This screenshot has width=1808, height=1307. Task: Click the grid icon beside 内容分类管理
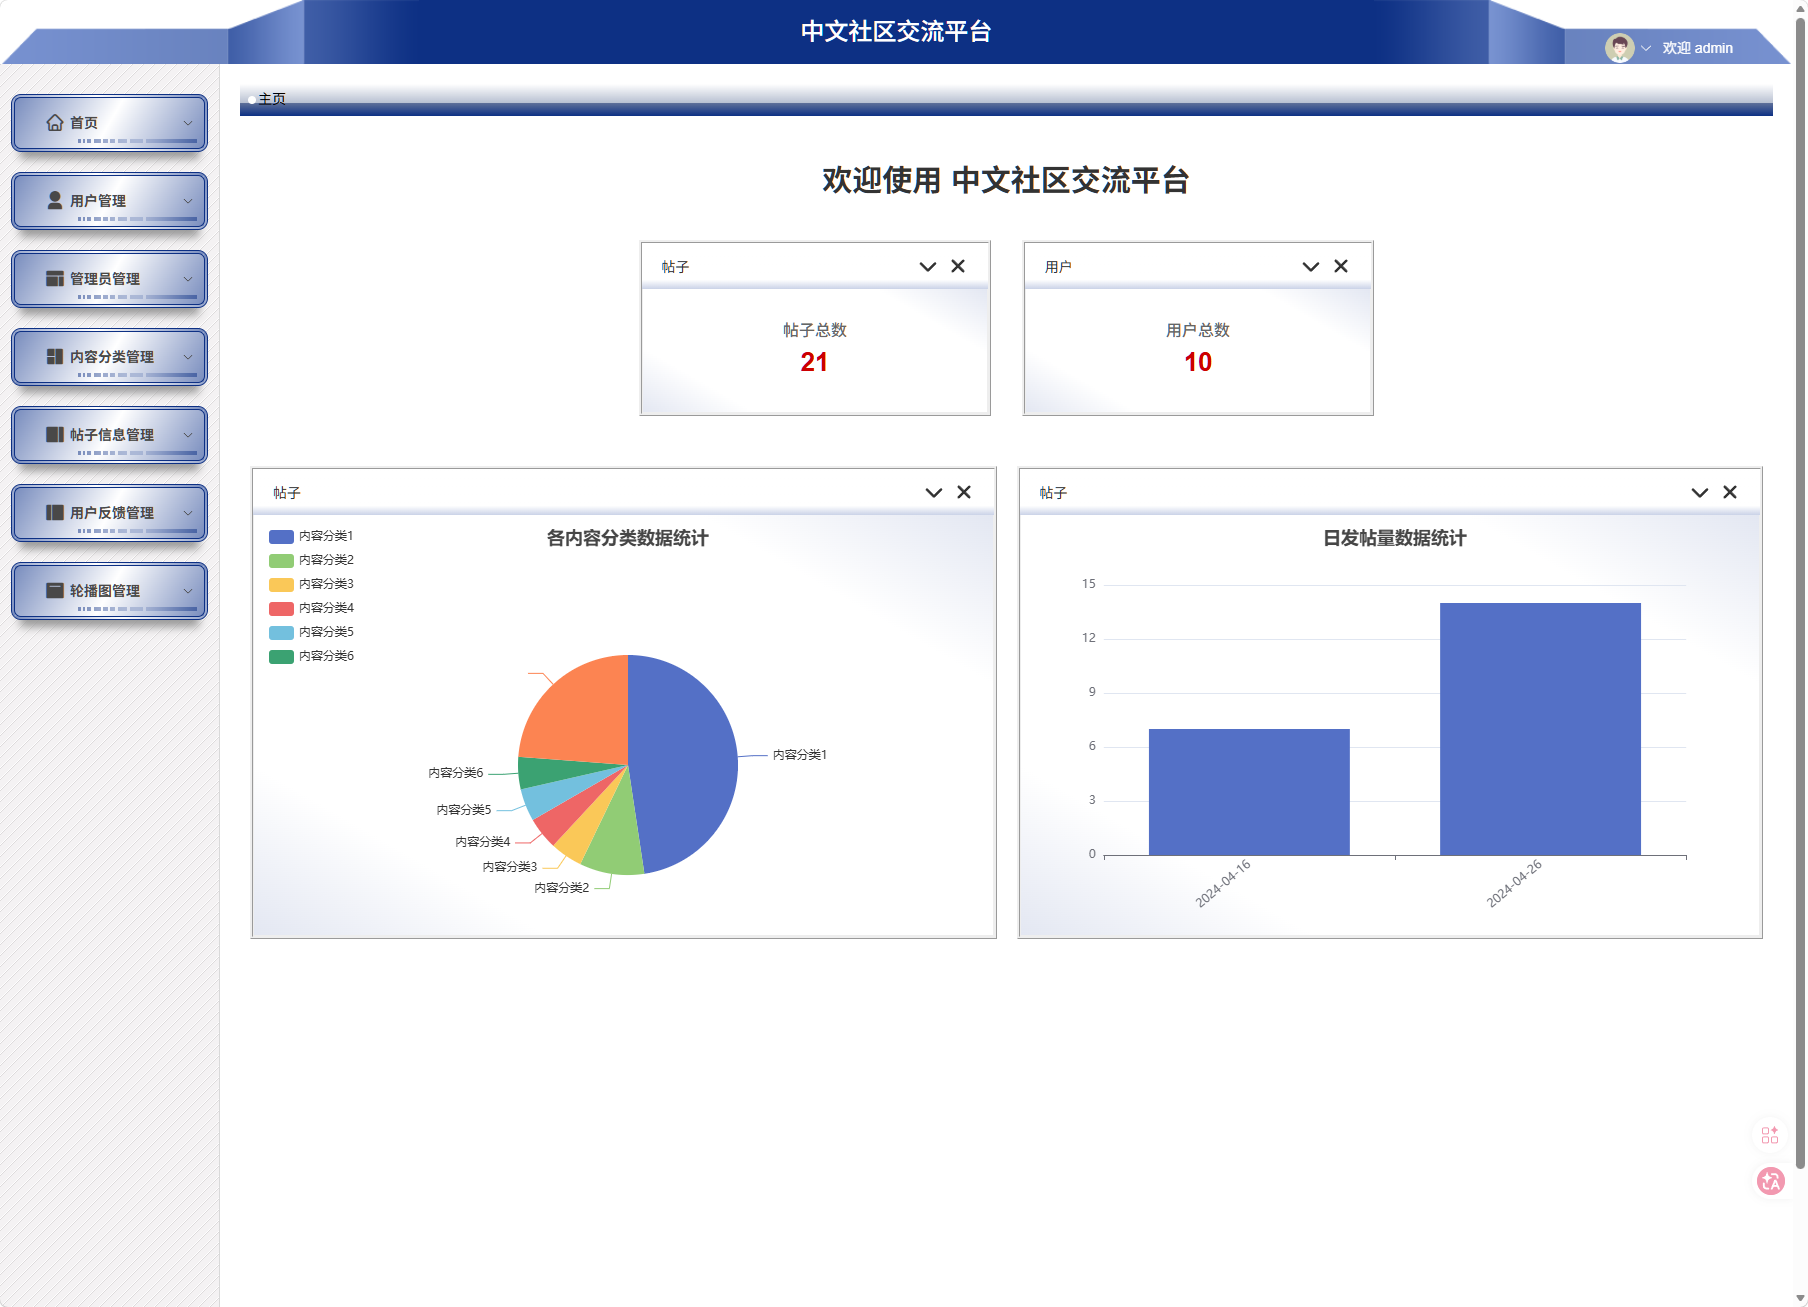click(55, 356)
